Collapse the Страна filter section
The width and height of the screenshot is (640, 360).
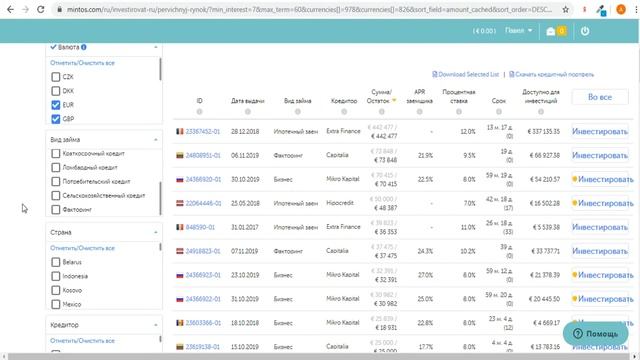click(156, 232)
